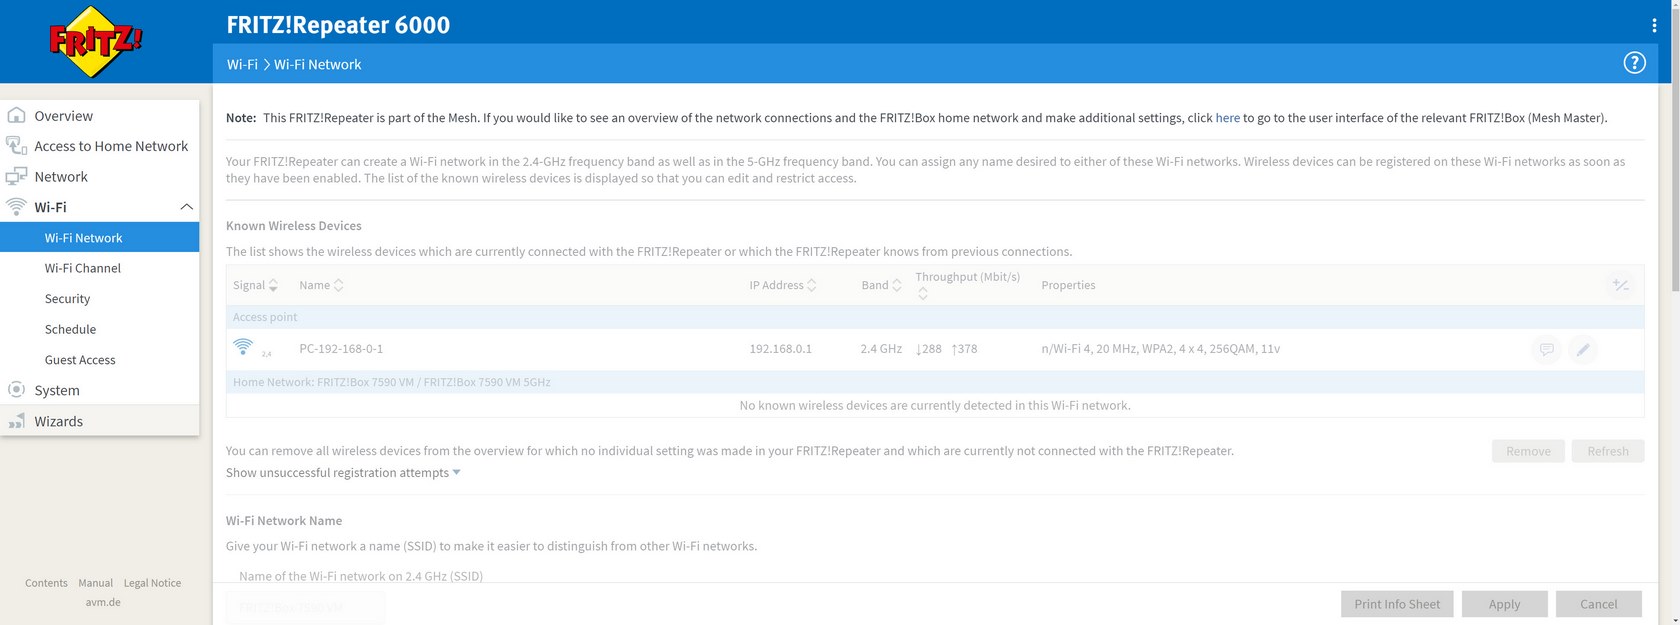Open the Guest Access submenu
Viewport: 1680px width, 625px height.
(80, 360)
